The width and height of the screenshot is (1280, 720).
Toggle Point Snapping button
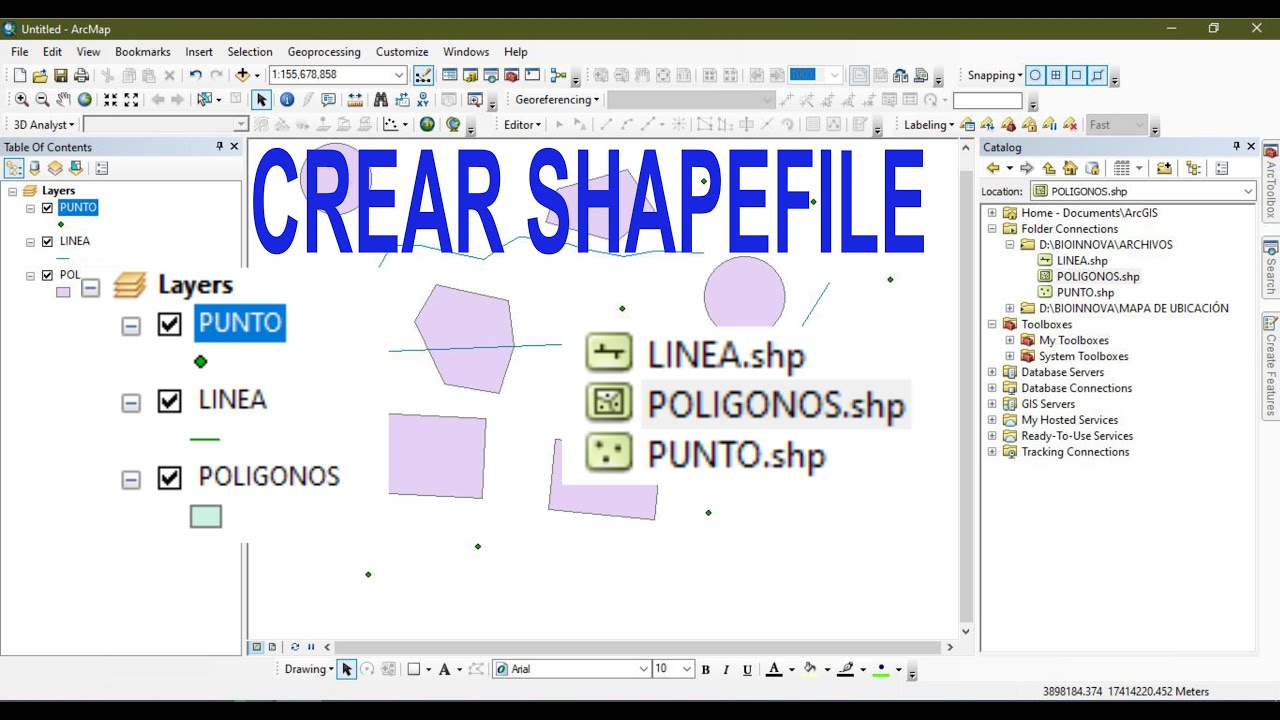pyautogui.click(x=1035, y=75)
